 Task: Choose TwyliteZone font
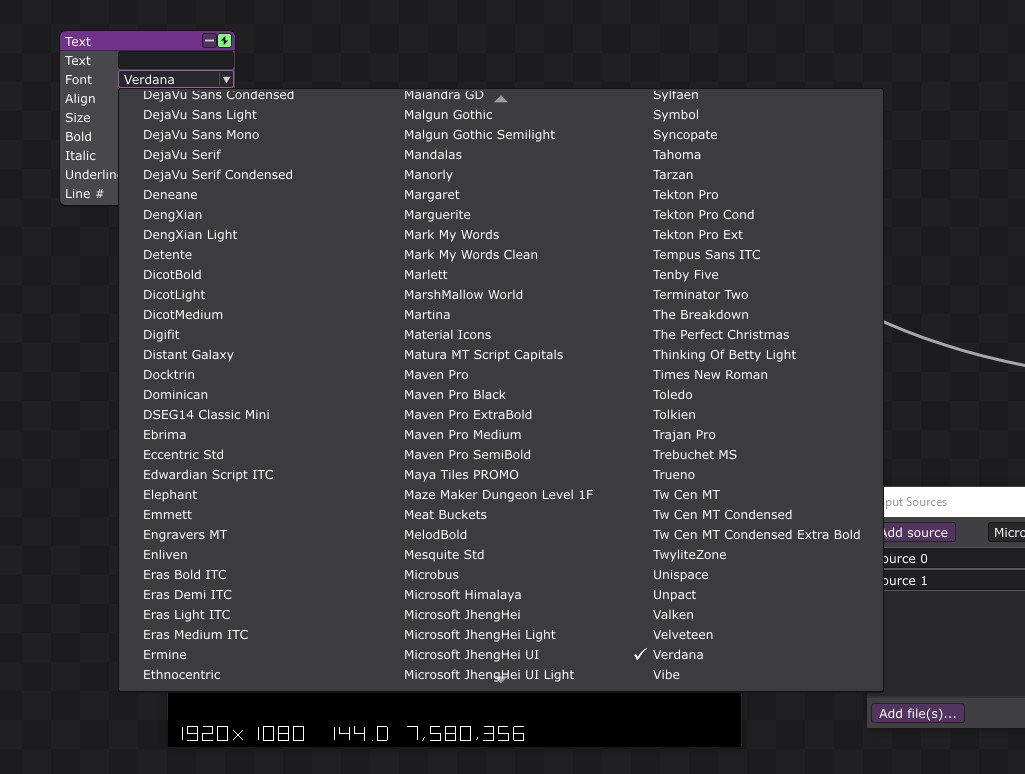point(689,554)
